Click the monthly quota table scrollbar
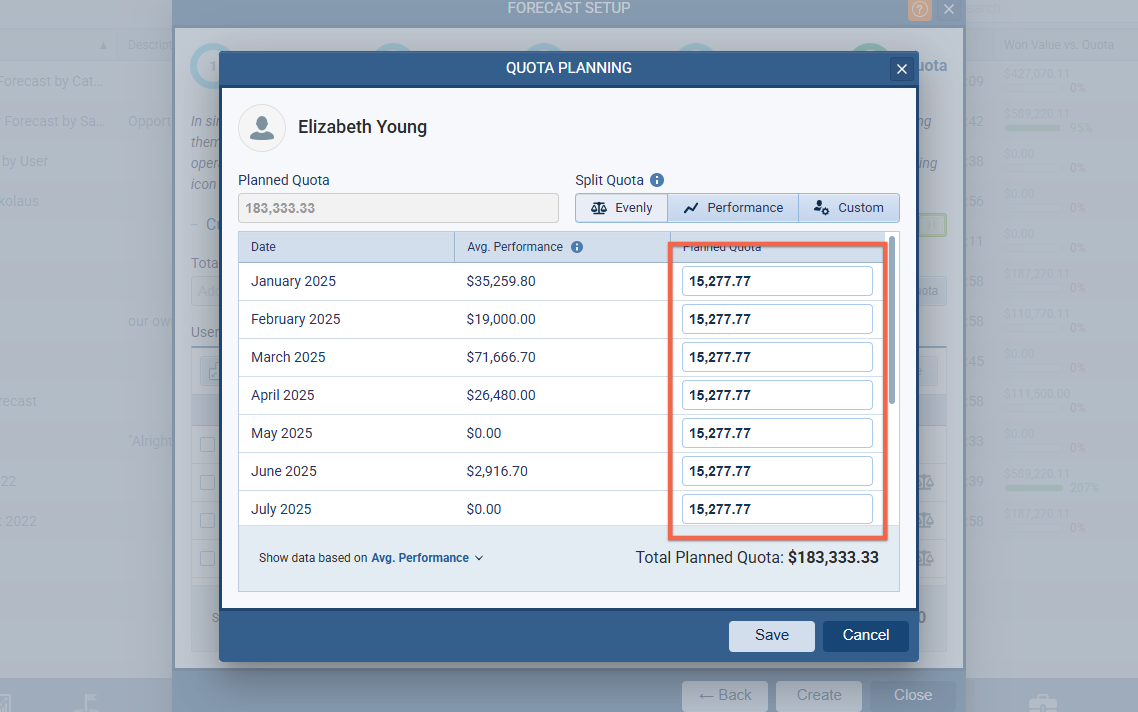 (892, 320)
